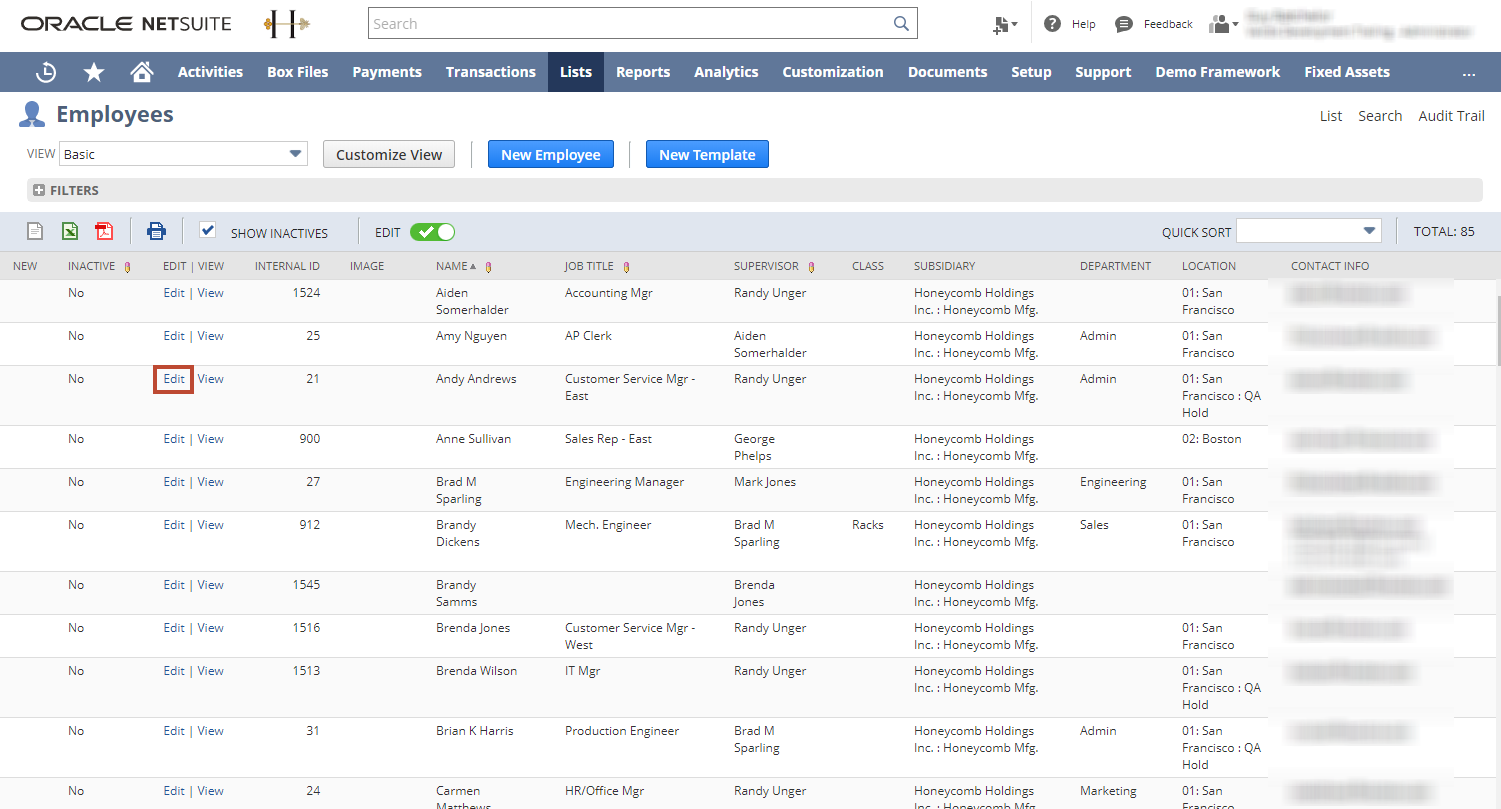Open Create New dropdown arrow
The image size is (1501, 809).
coord(1015,24)
